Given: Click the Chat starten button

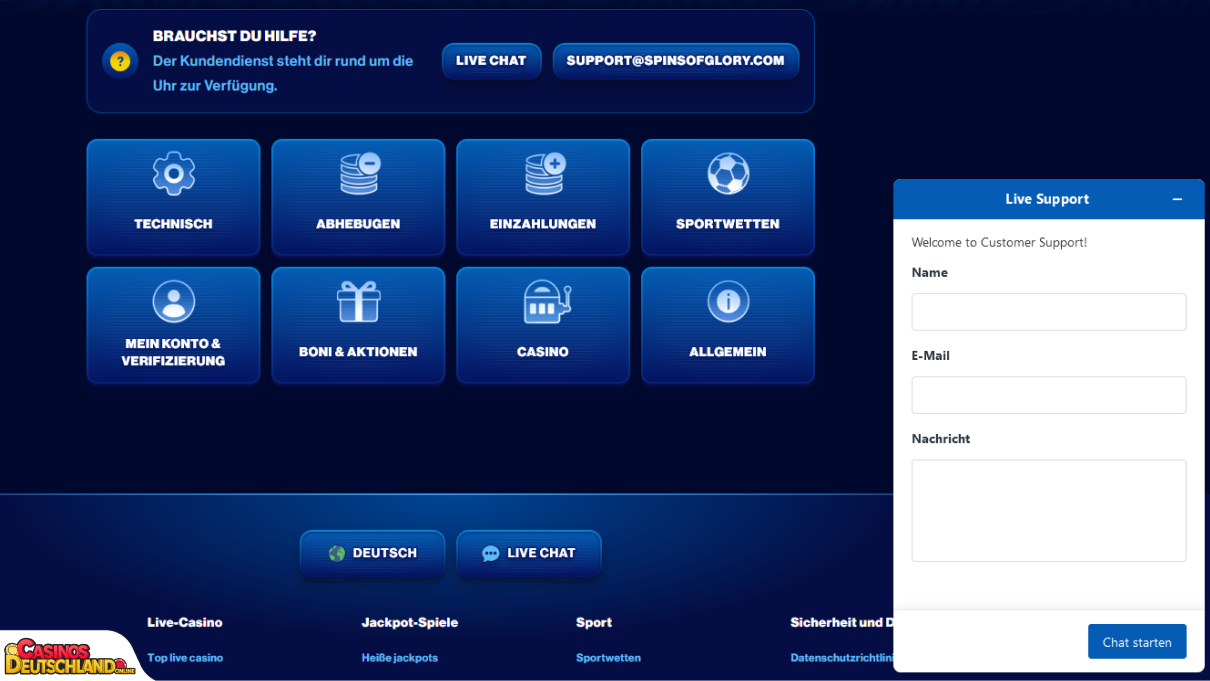Looking at the screenshot, I should (1137, 642).
